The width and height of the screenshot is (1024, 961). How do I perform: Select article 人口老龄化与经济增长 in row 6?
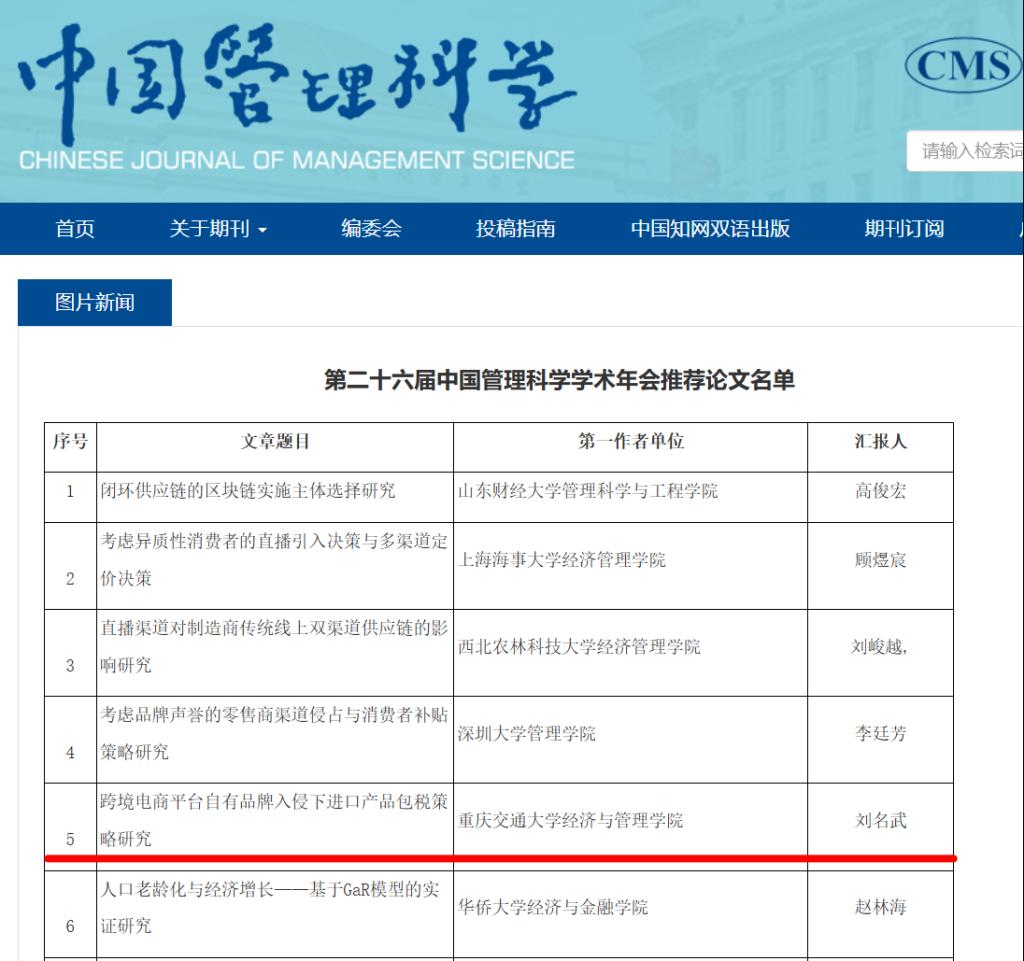268,889
